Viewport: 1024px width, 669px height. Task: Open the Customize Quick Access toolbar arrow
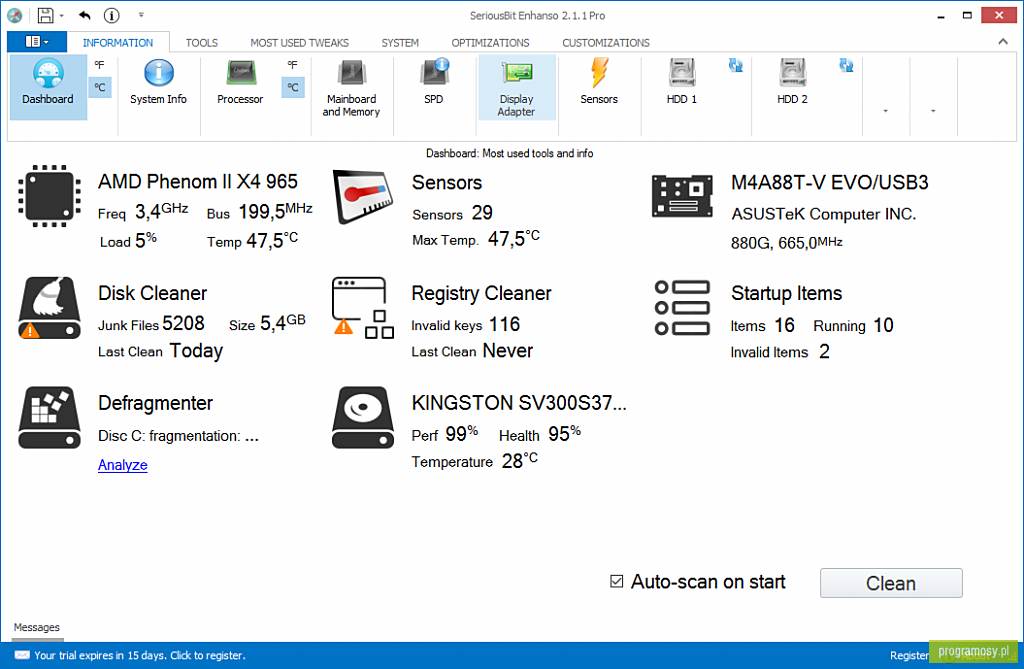[x=141, y=15]
